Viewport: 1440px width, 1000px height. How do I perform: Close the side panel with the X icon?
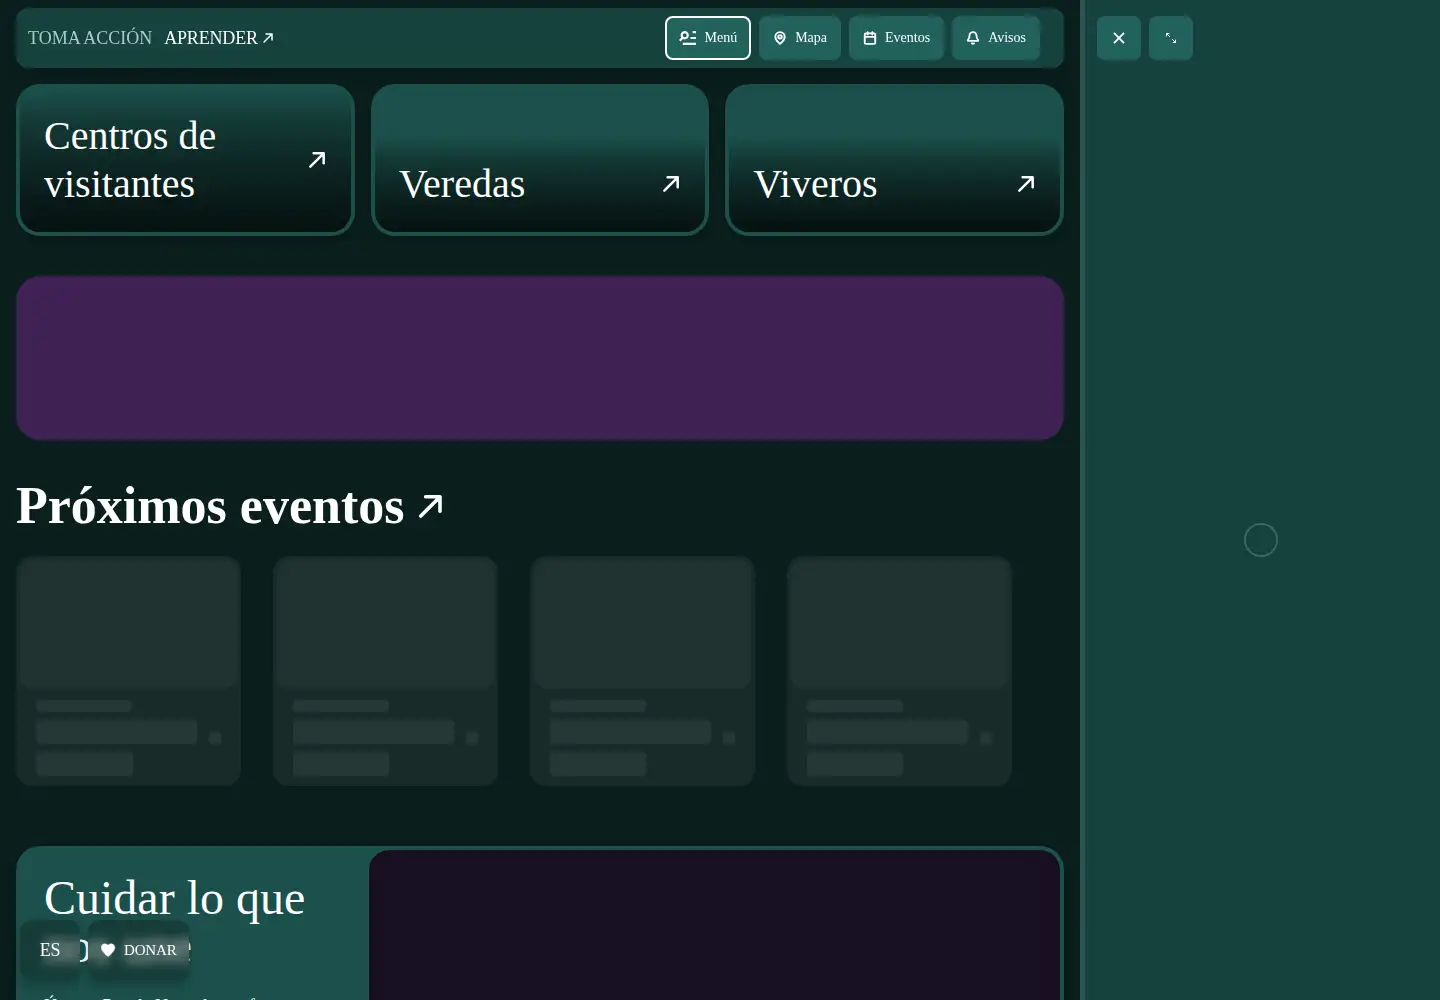coord(1119,38)
